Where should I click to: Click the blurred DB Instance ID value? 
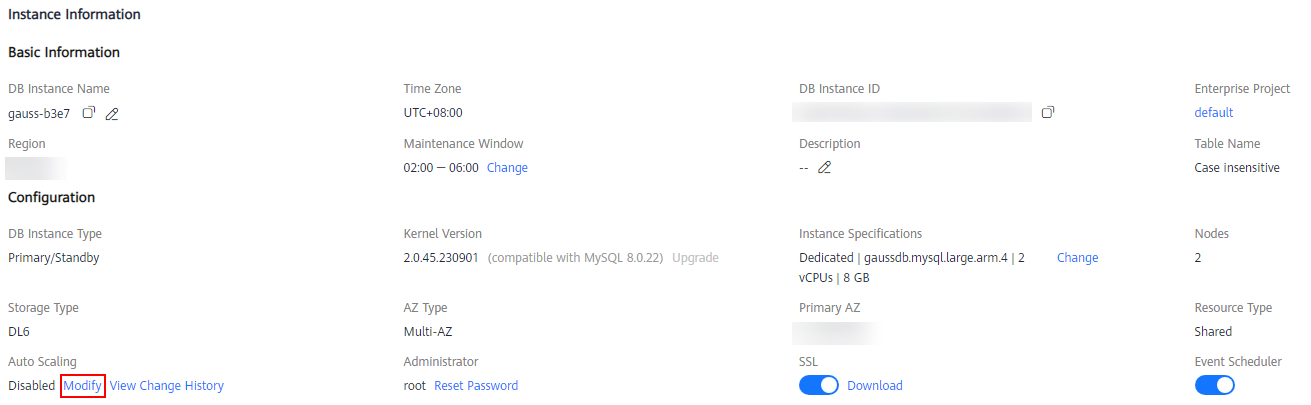(912, 112)
